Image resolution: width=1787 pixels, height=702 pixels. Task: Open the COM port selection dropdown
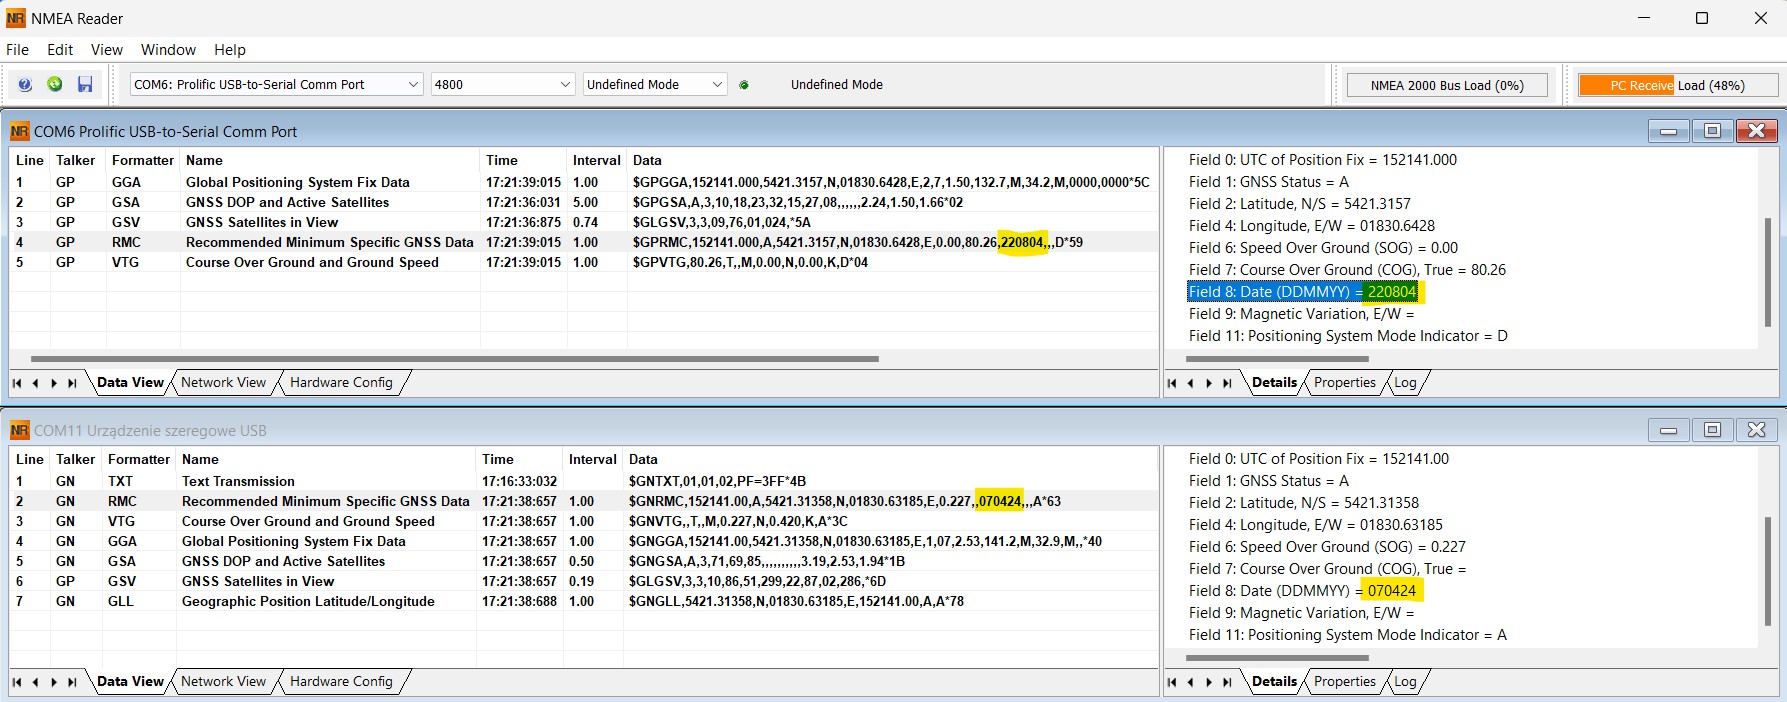click(413, 85)
